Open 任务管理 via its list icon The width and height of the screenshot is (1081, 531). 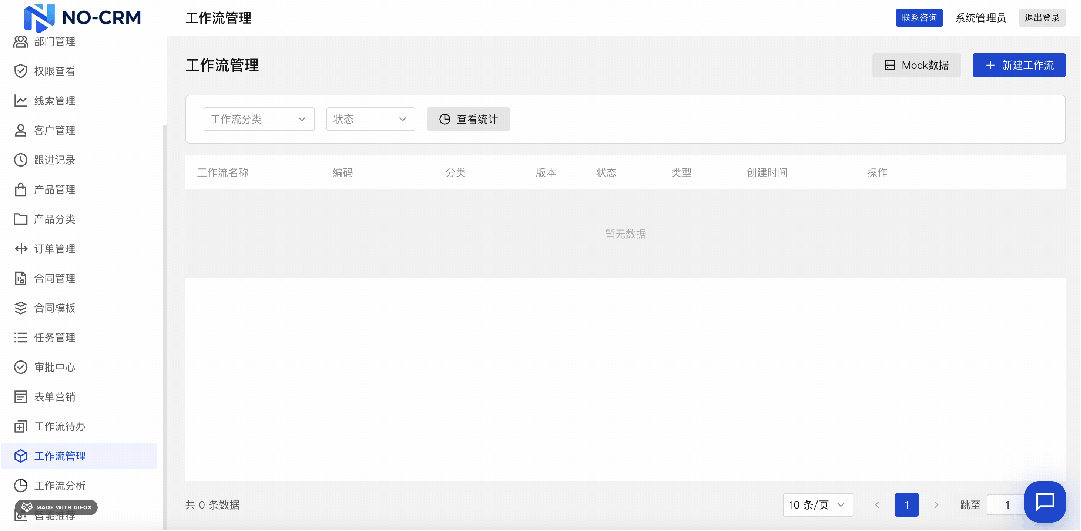[x=21, y=338]
